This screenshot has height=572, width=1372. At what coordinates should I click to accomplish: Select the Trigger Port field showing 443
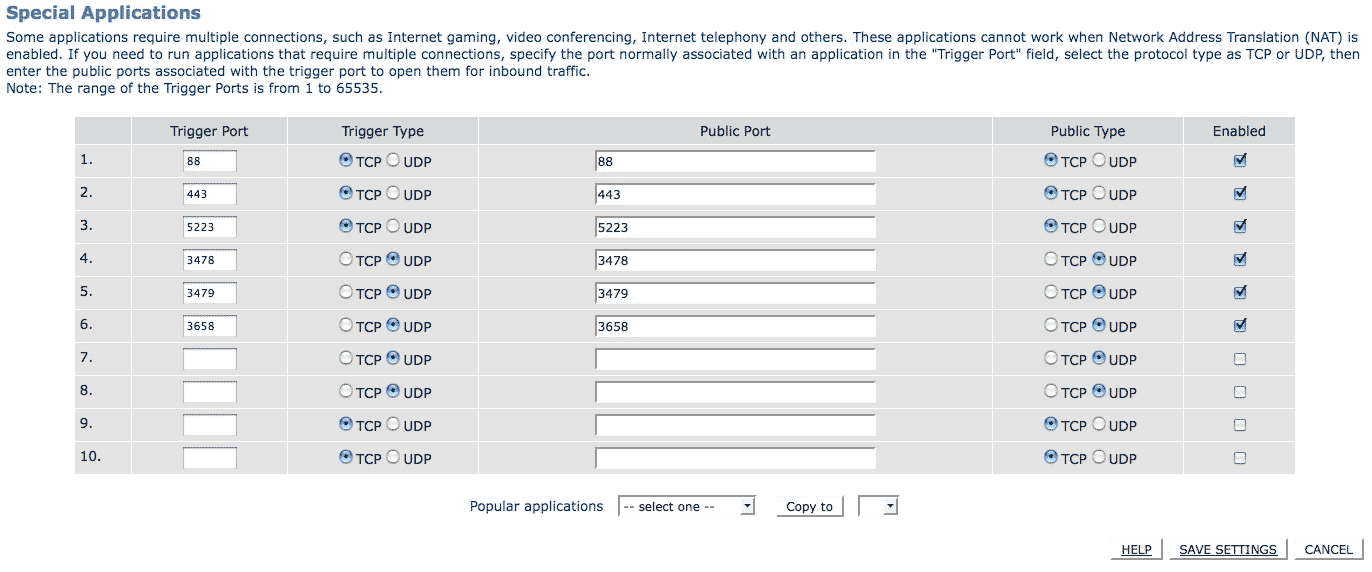point(210,194)
